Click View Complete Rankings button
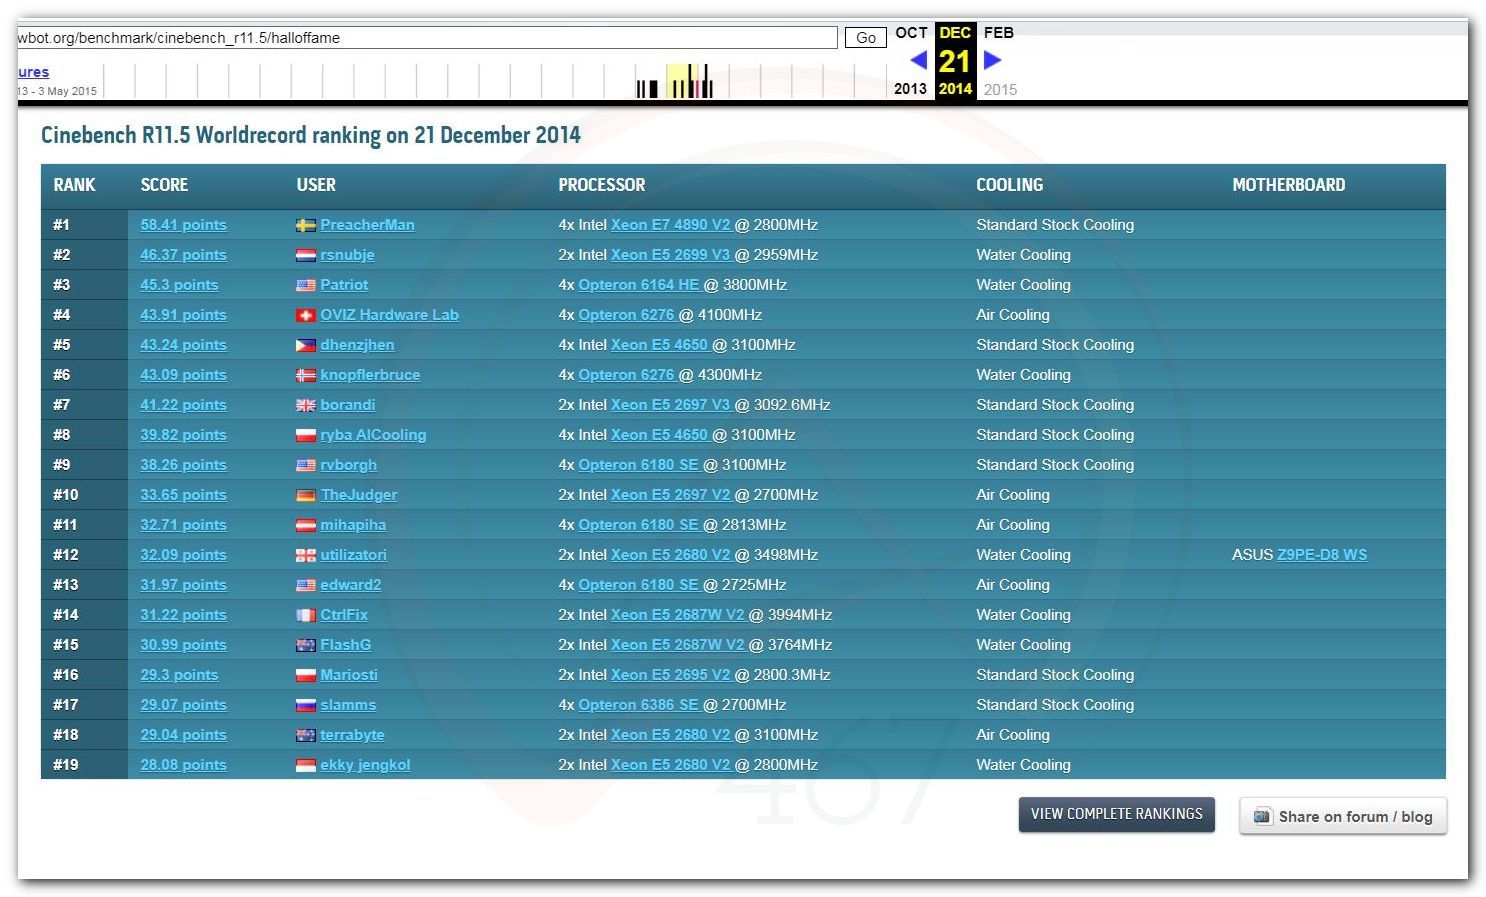The height and width of the screenshot is (897, 1486). [1117, 814]
